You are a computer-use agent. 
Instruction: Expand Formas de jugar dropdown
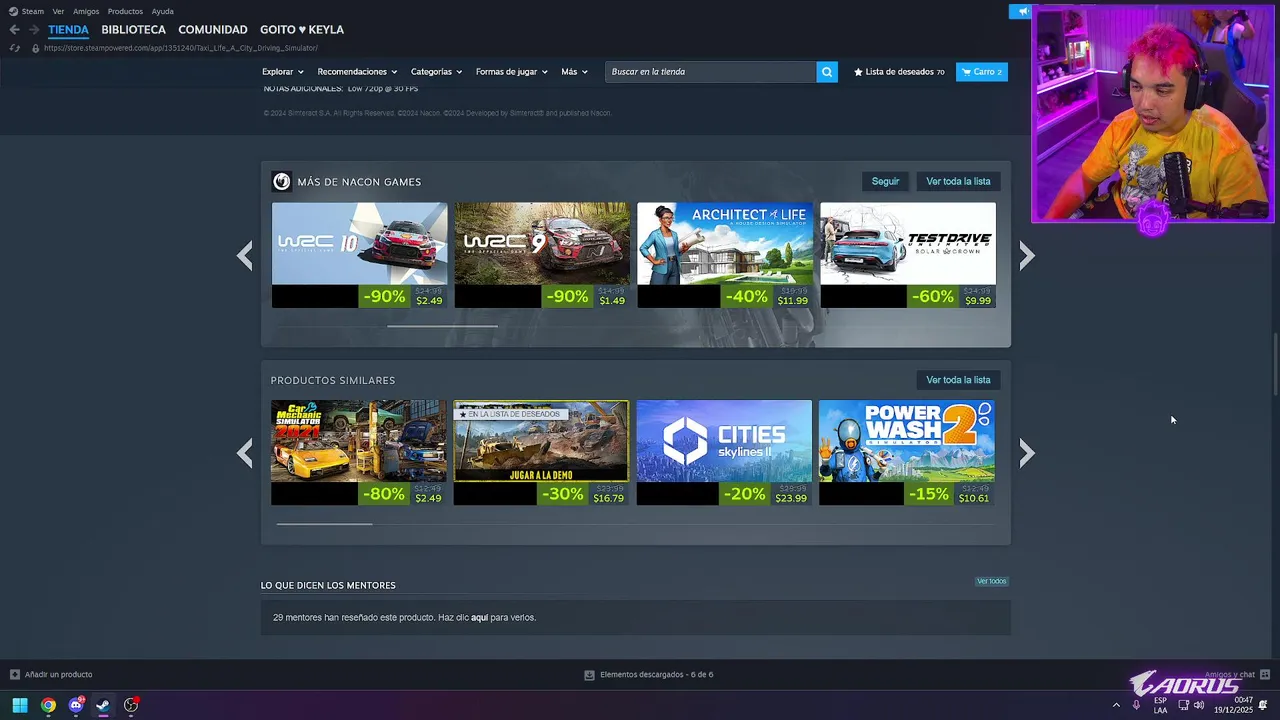[x=512, y=72]
